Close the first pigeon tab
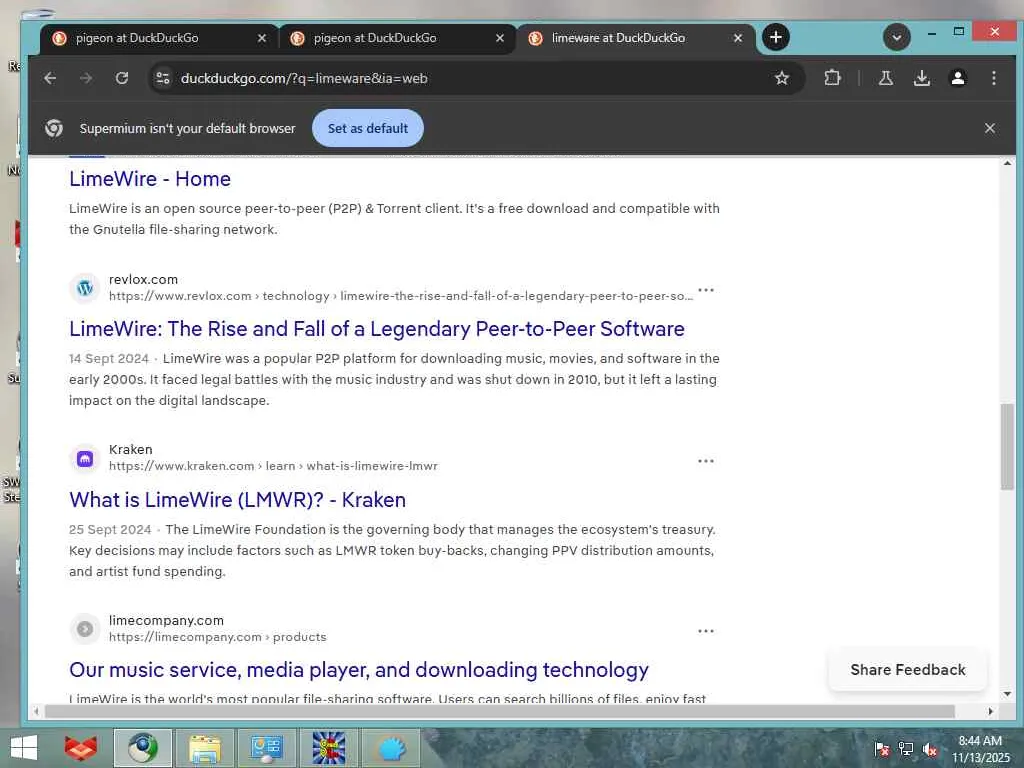 click(262, 38)
